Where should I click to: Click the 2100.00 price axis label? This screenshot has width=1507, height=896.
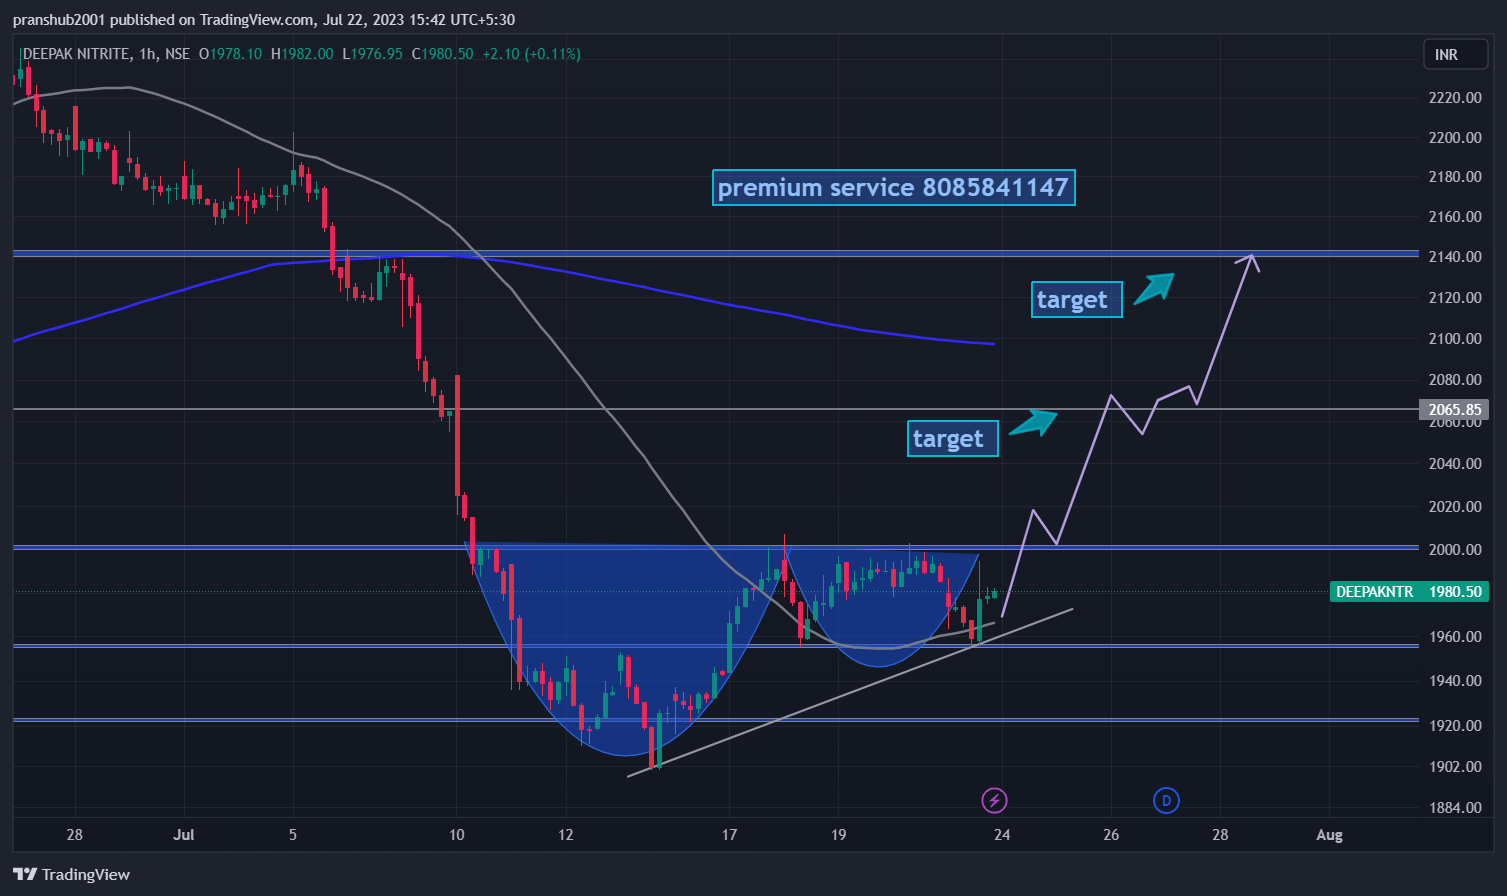1455,338
